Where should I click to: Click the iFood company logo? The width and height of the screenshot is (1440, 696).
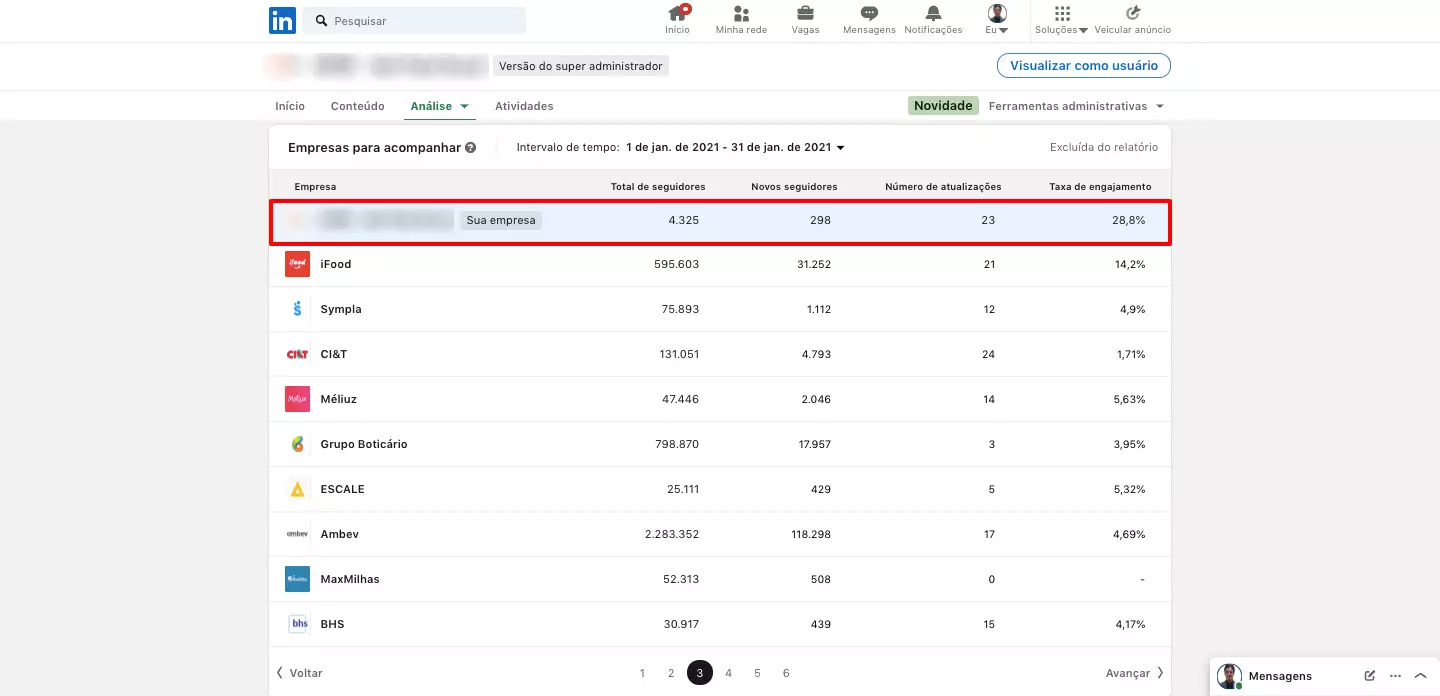(297, 264)
